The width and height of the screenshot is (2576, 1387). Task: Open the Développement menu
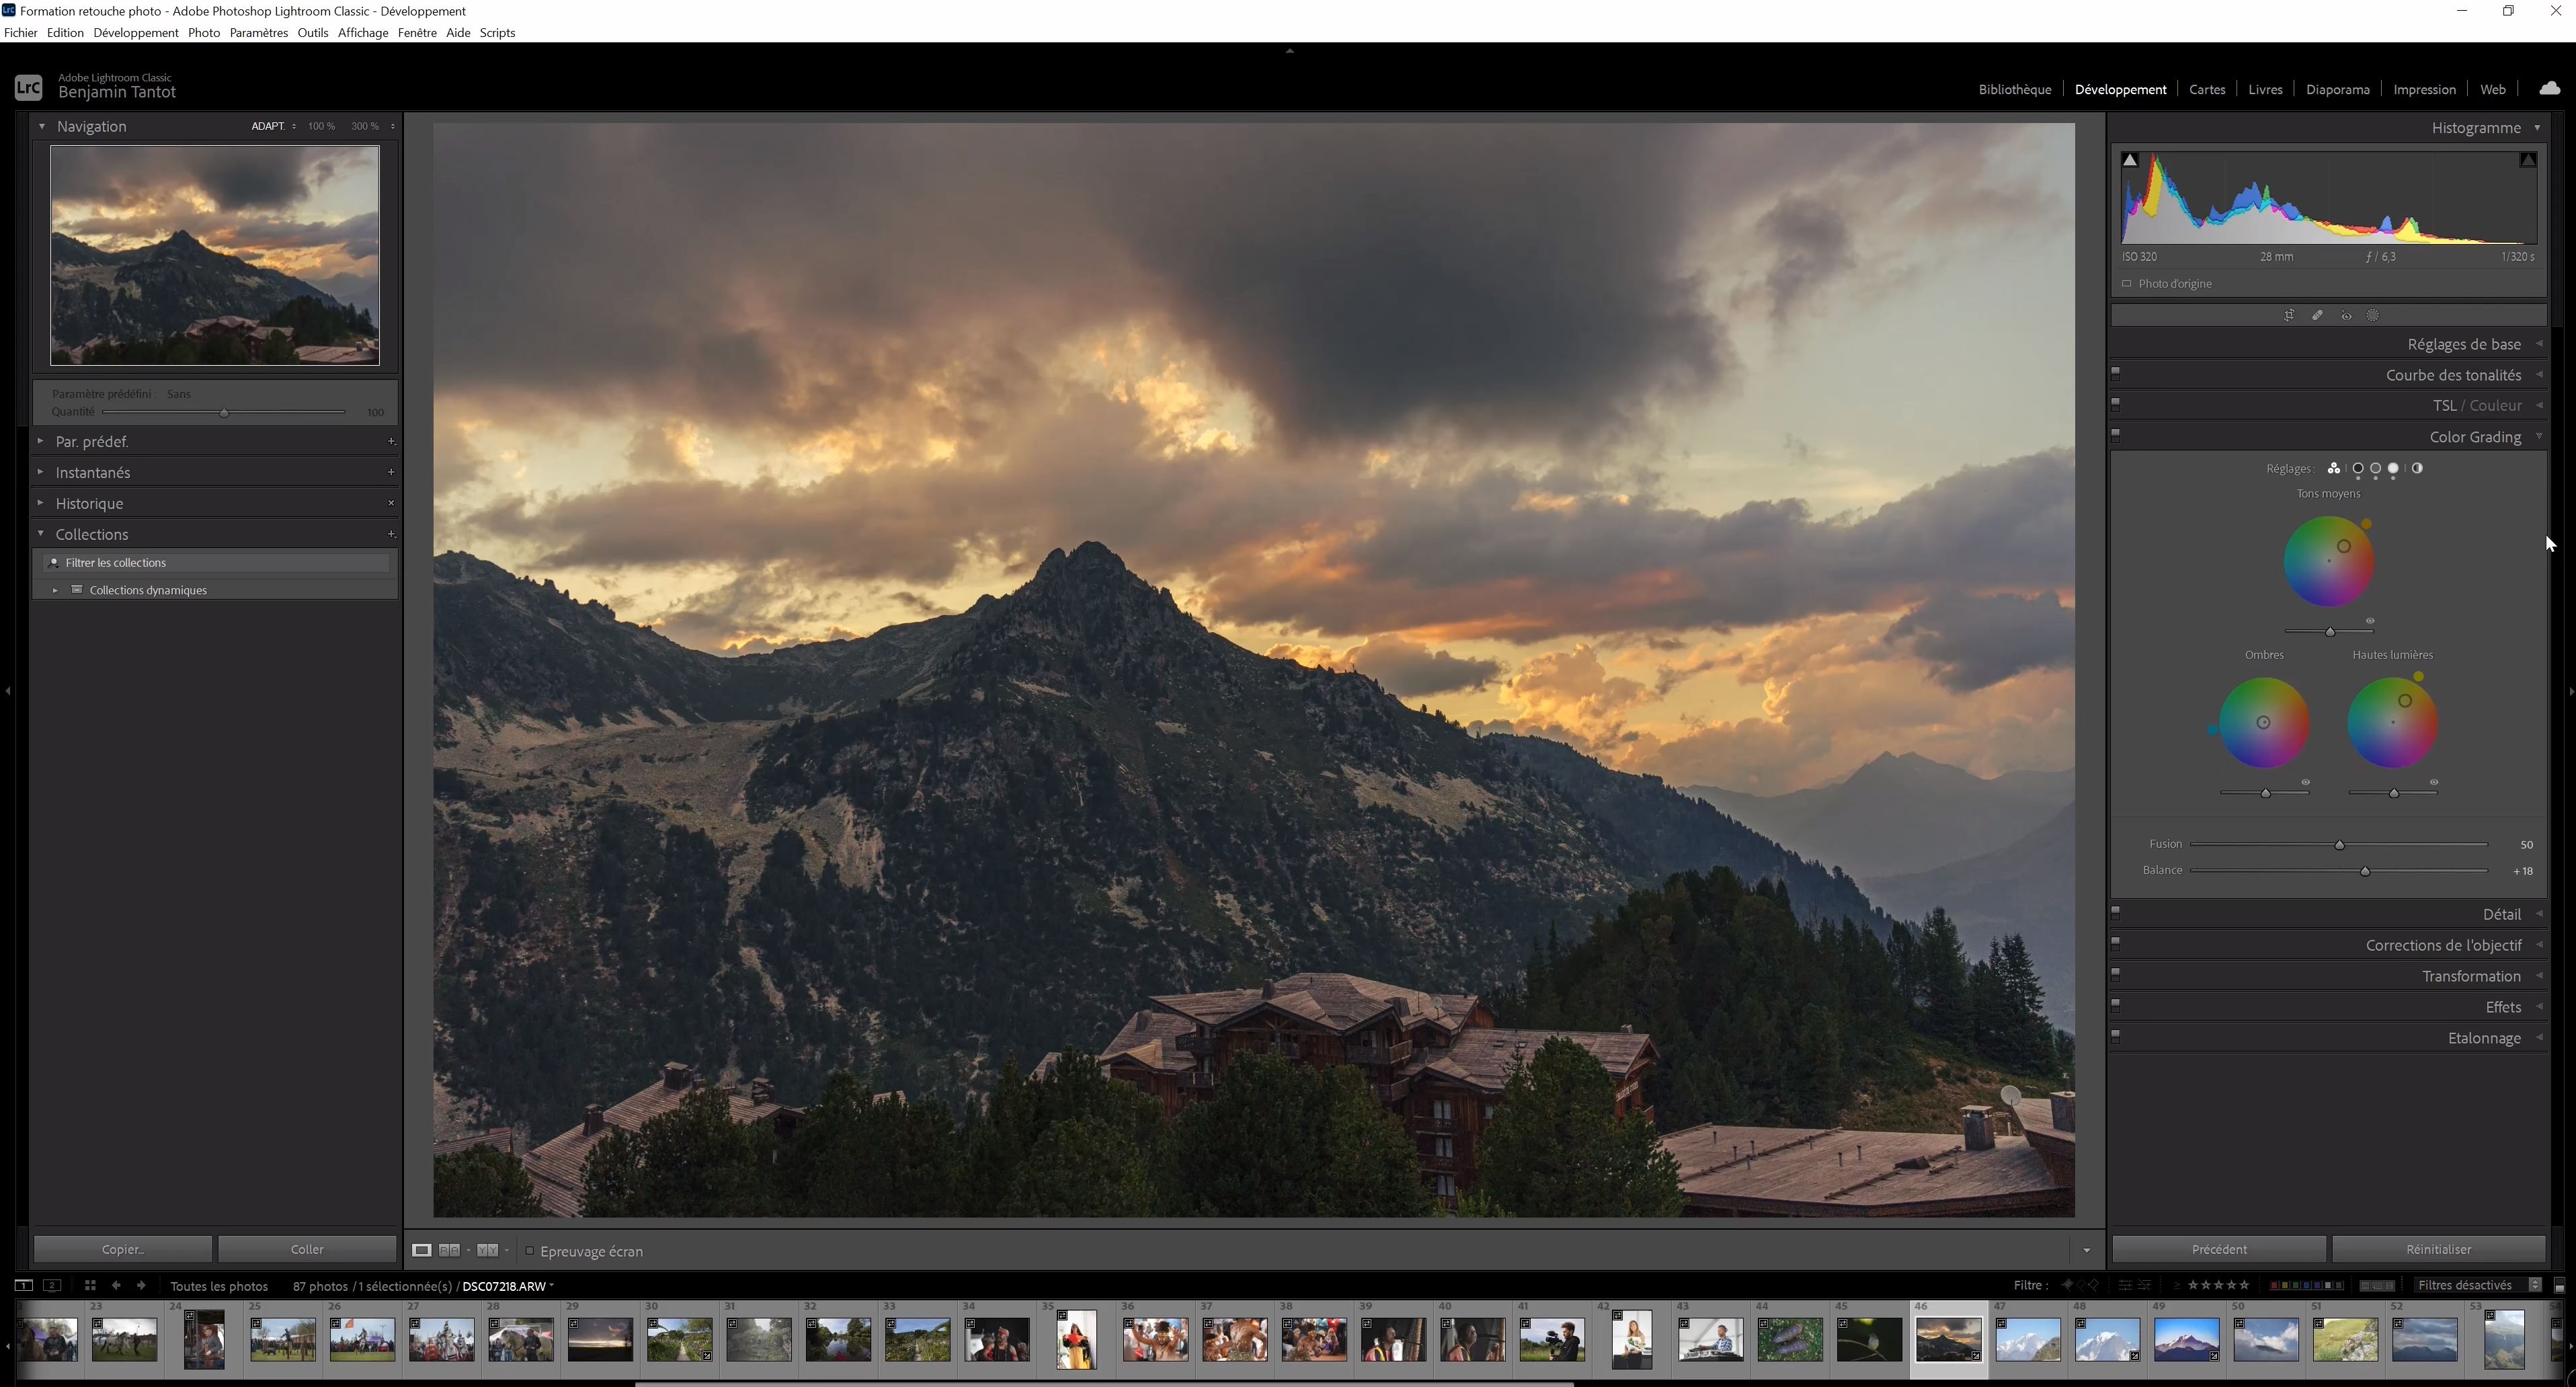(136, 33)
